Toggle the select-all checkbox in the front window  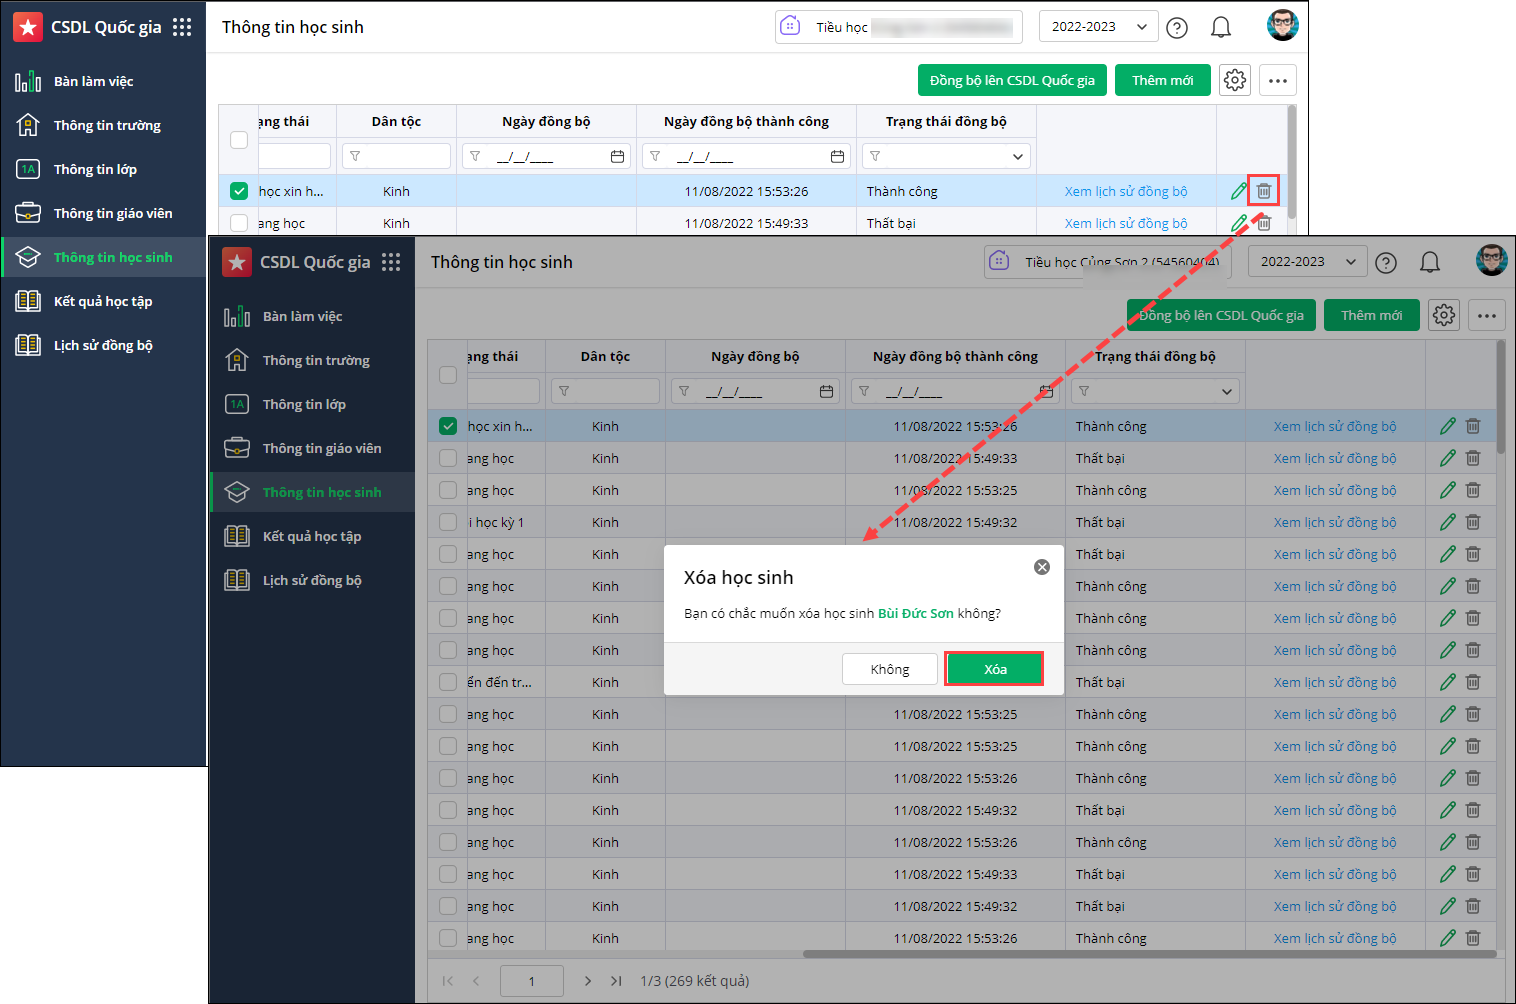448,375
